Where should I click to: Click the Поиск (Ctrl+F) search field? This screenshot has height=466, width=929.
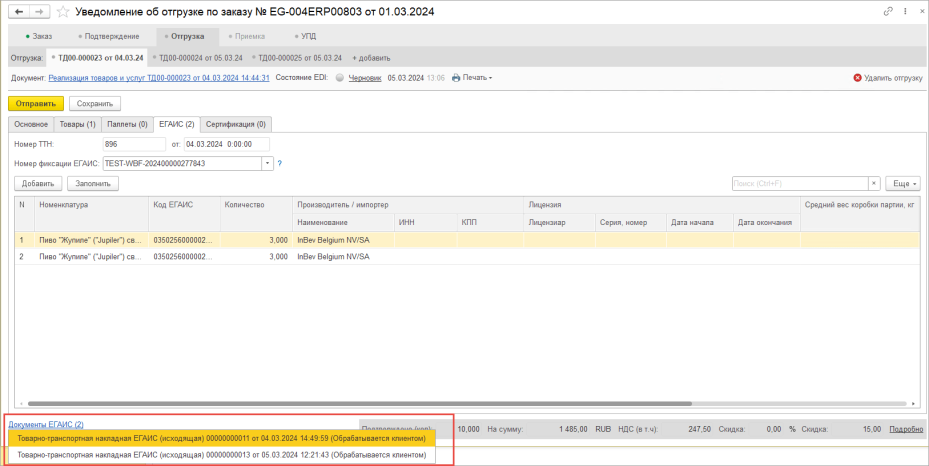[800, 184]
